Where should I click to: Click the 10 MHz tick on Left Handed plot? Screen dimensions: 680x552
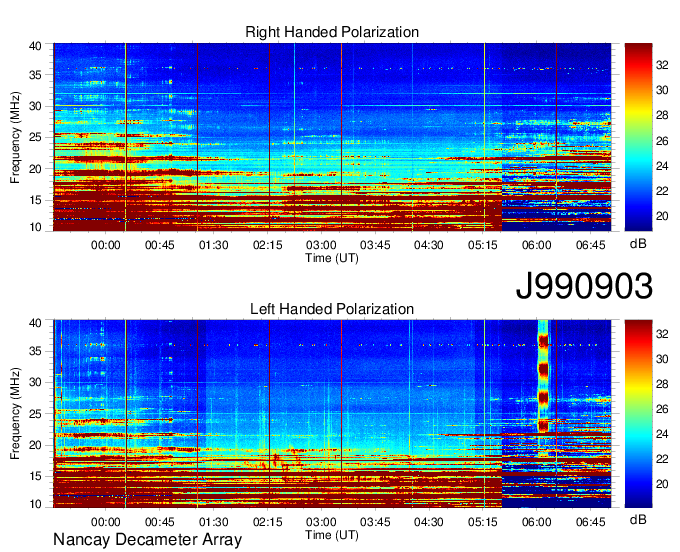(36, 504)
